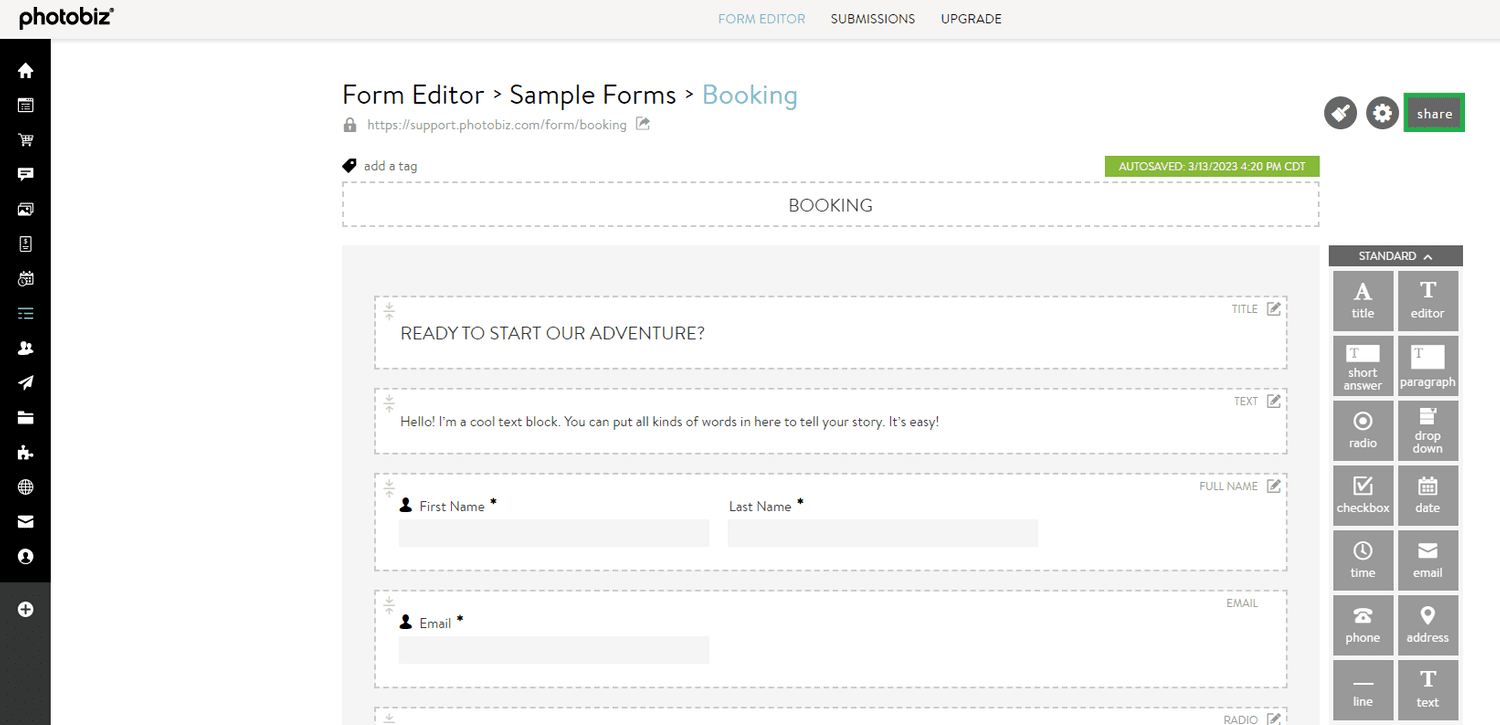
Task: Add a time element from the panel
Action: click(x=1363, y=560)
